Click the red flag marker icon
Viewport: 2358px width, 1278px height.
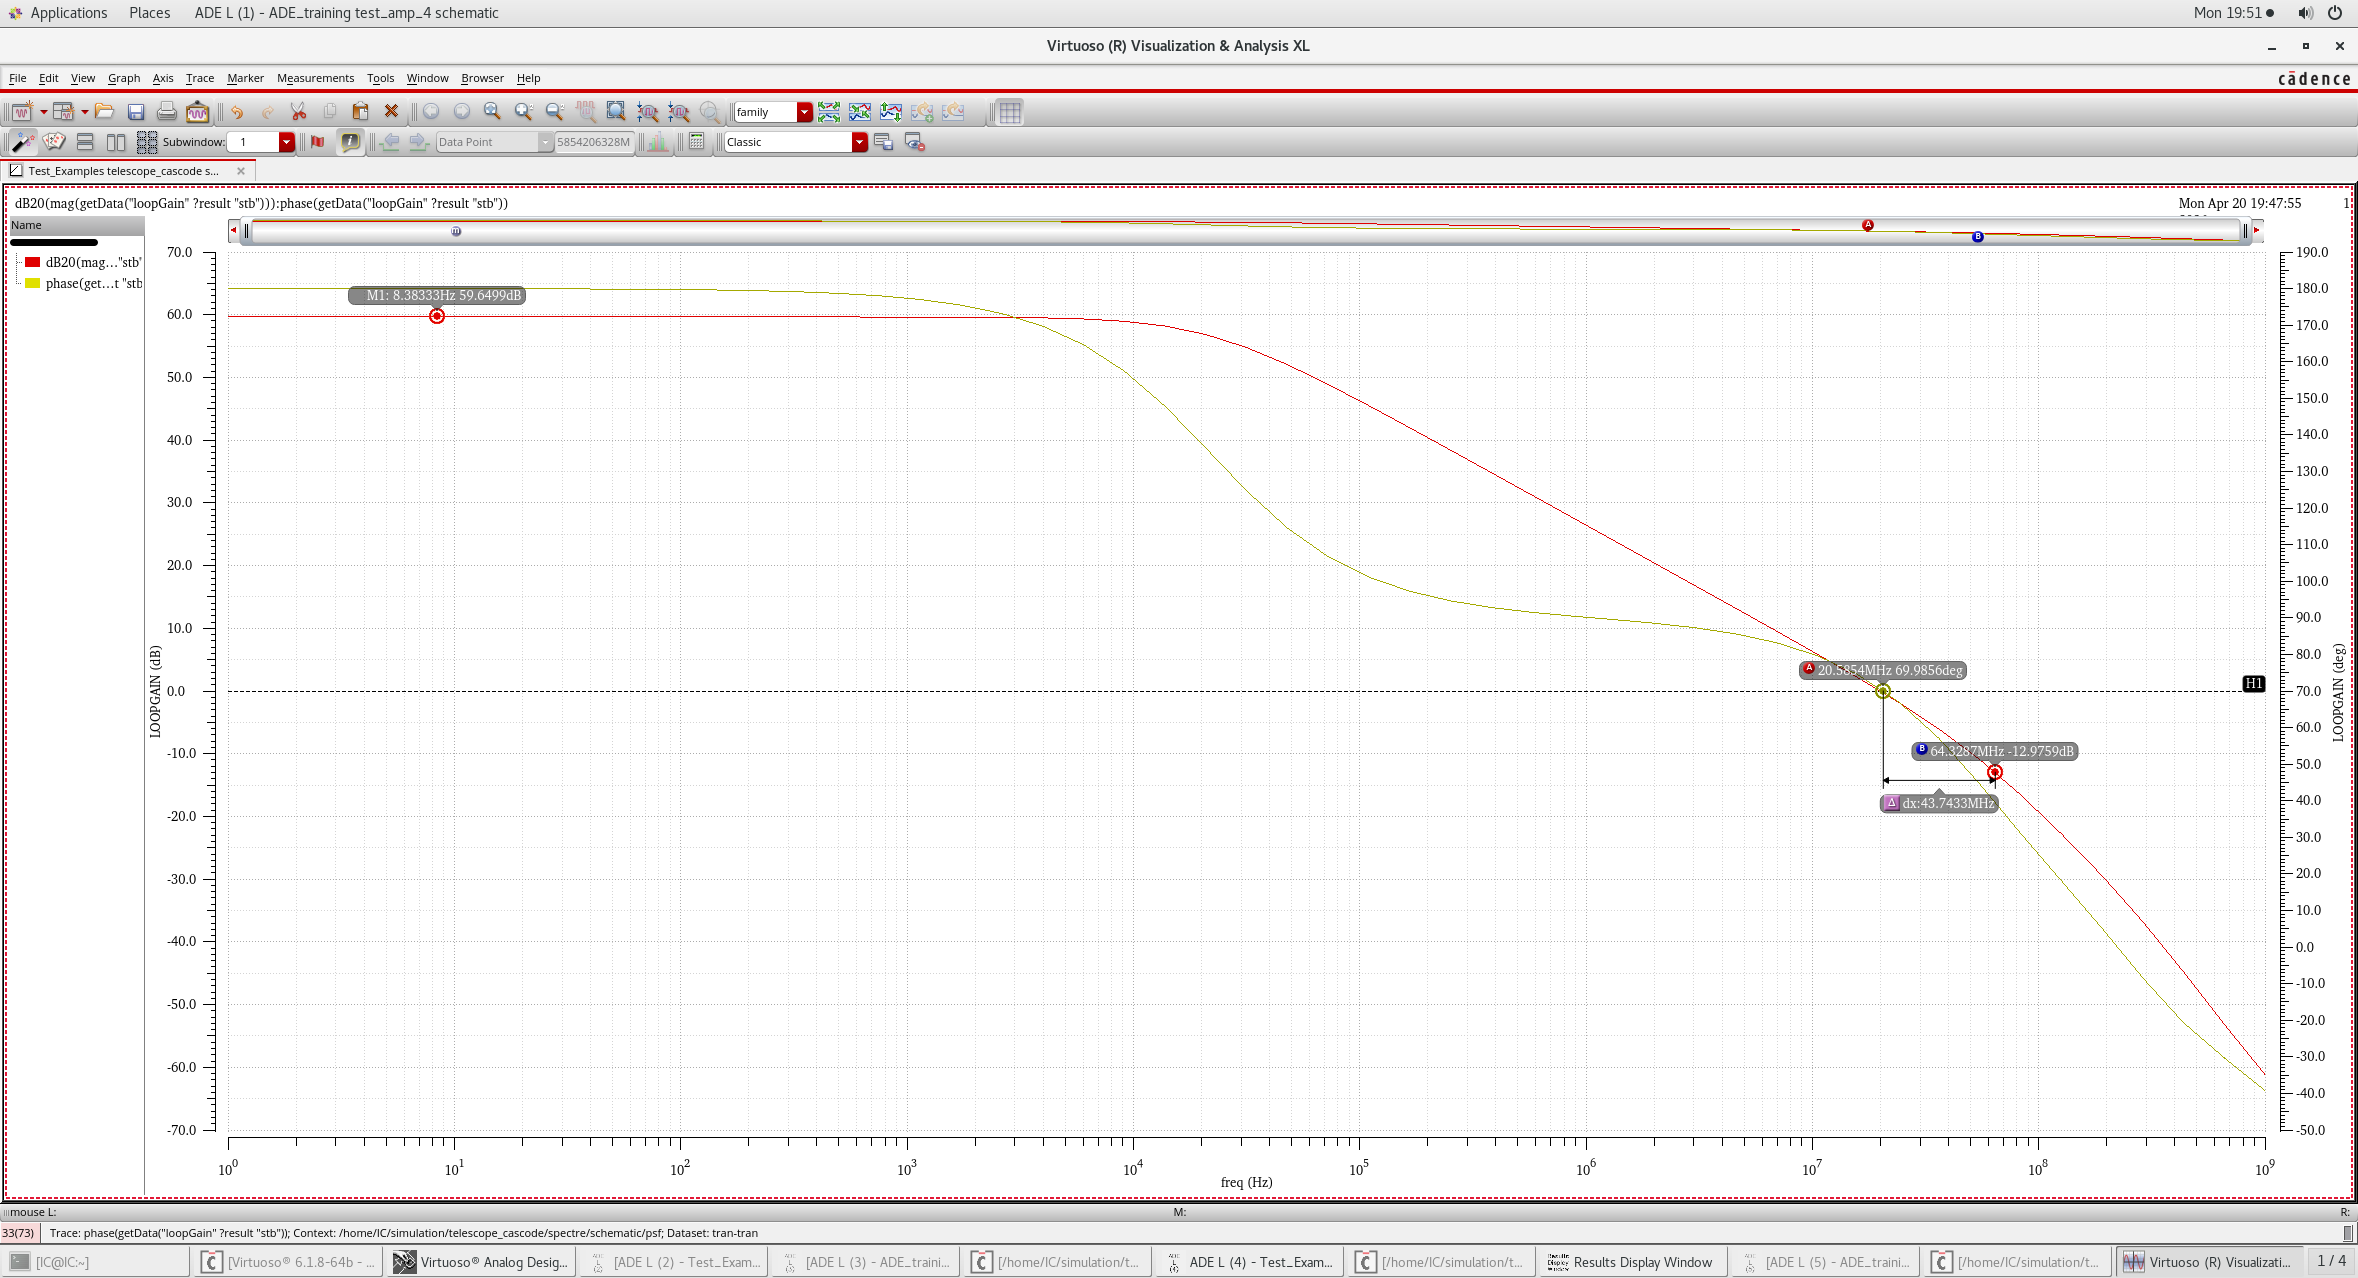[318, 142]
